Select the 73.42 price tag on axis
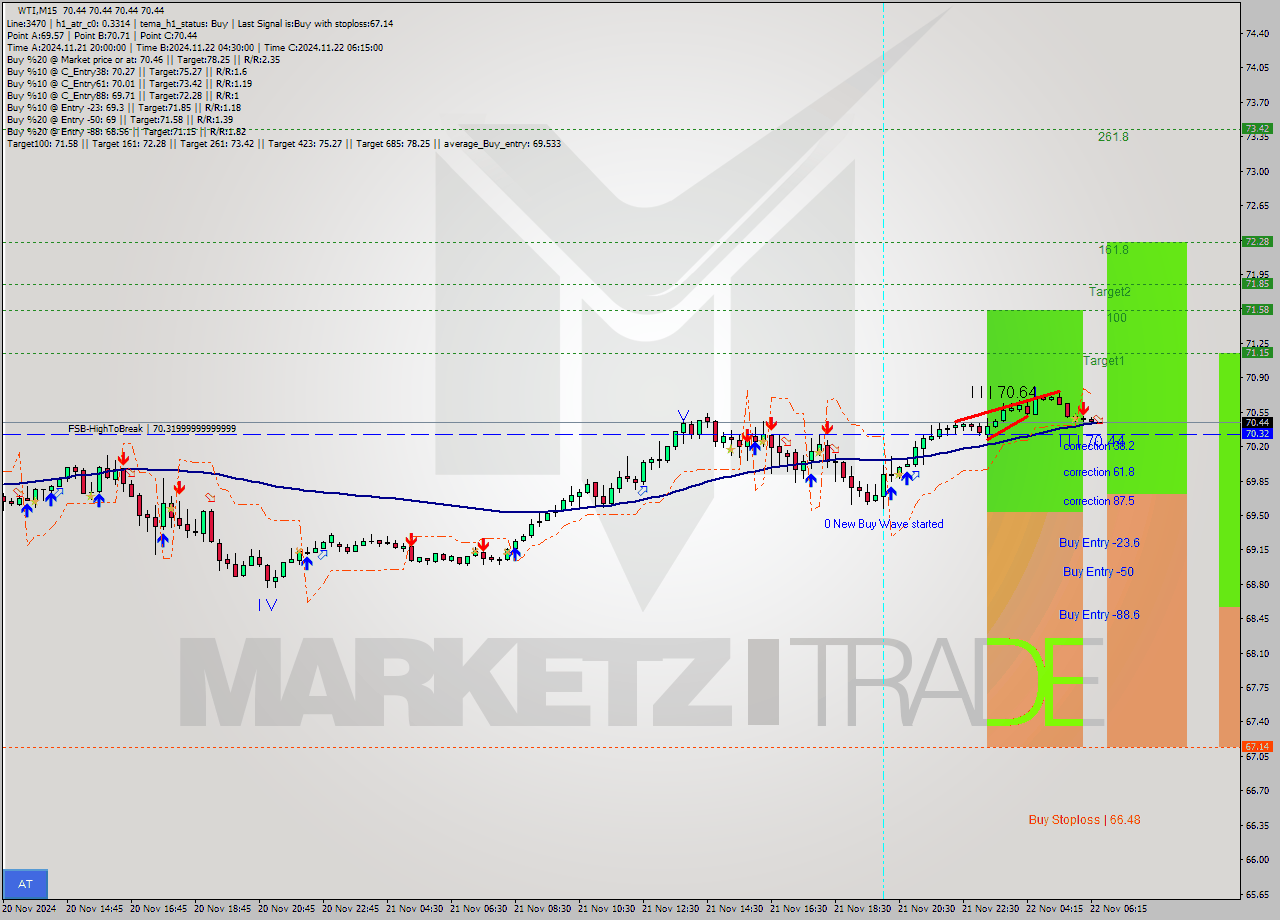The width and height of the screenshot is (1280, 920). (1257, 129)
